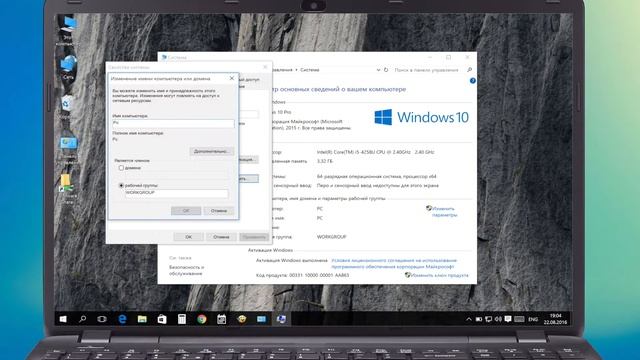Select the workgroup radio button
This screenshot has width=640, height=360.
tap(121, 185)
